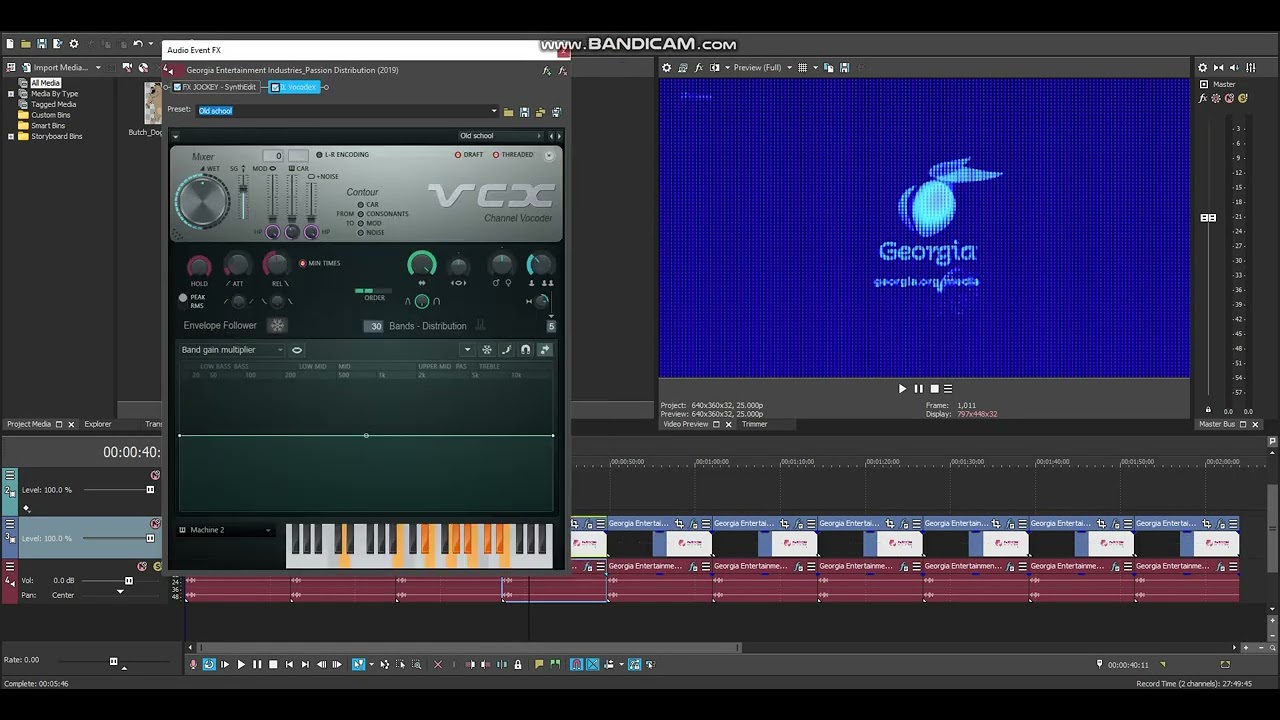Click the Envelope Follower snowflake freeze button
The width and height of the screenshot is (1280, 720).
(x=277, y=325)
